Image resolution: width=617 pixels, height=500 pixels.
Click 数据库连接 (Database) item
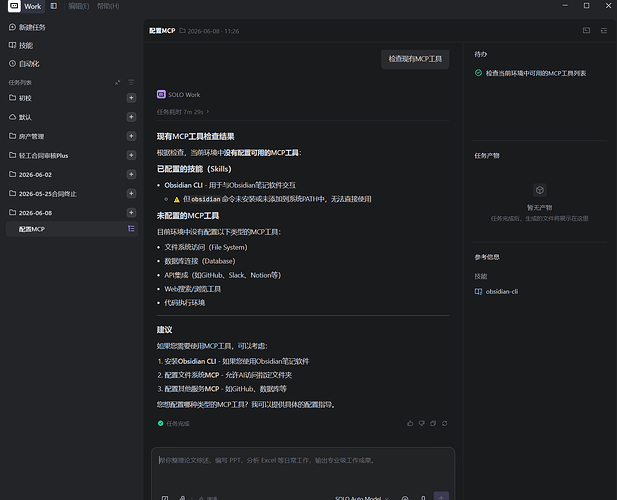coord(200,261)
